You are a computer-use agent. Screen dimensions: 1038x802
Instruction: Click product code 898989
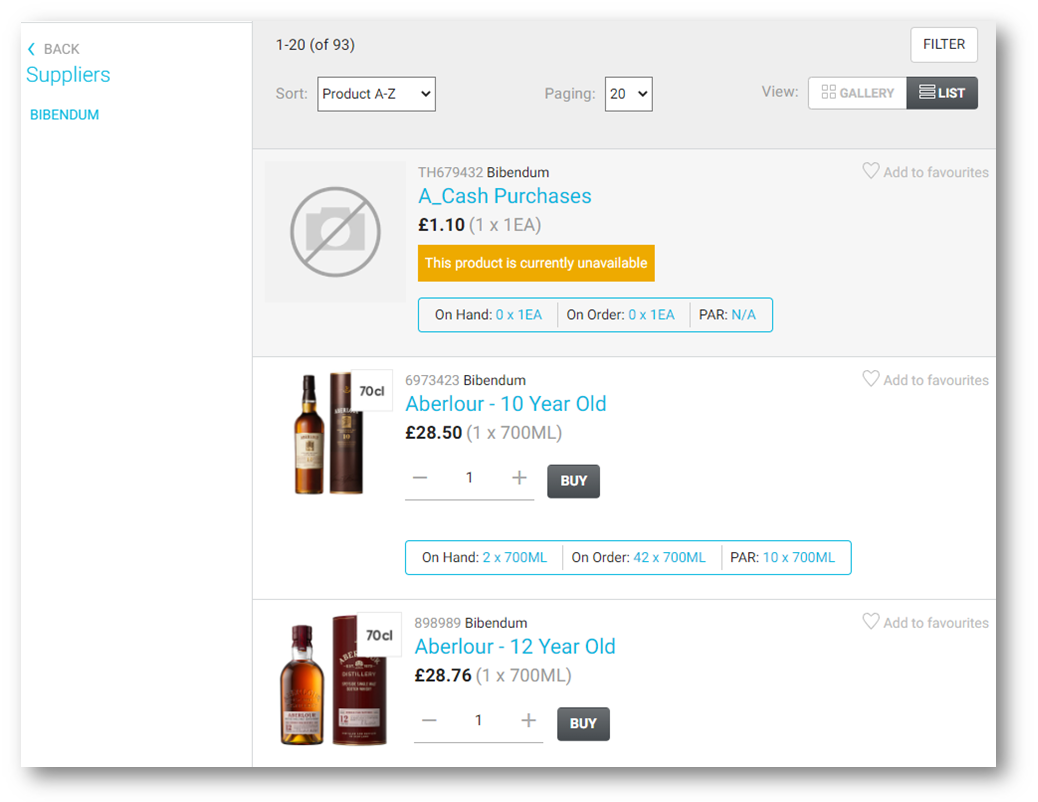(x=438, y=623)
